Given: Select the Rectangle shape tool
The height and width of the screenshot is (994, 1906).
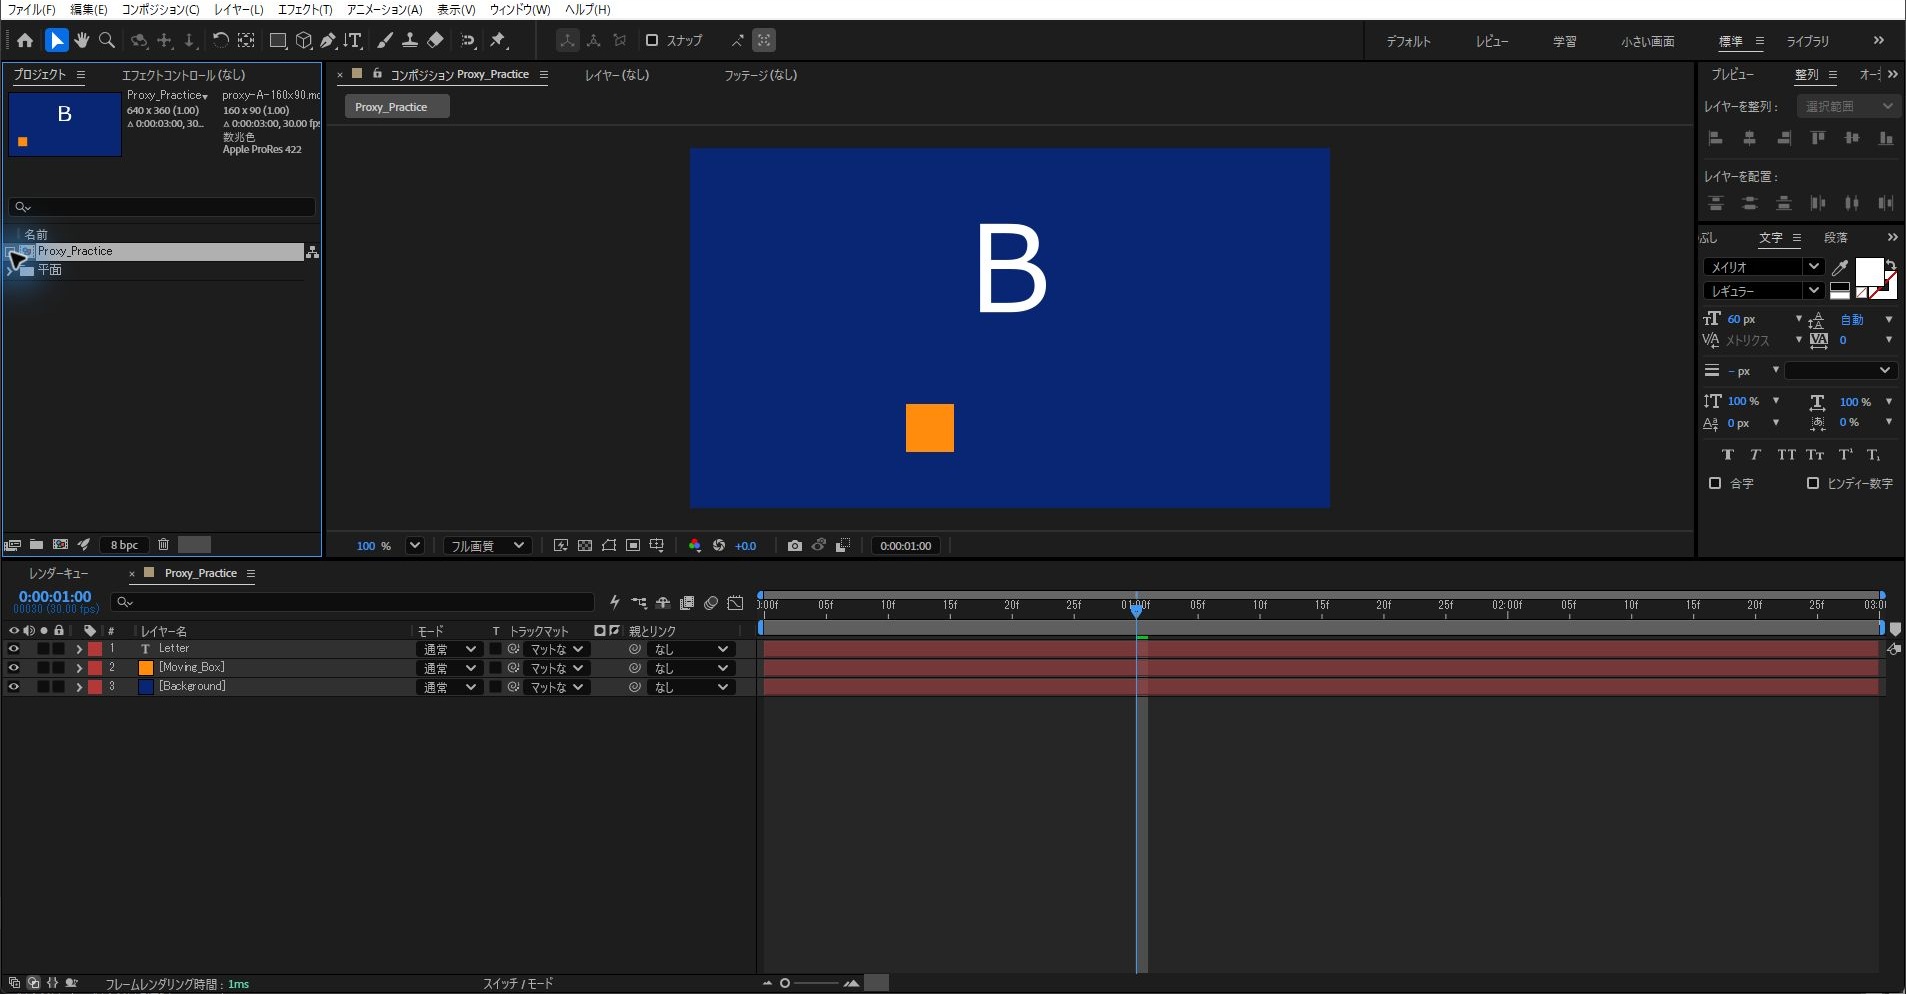Looking at the screenshot, I should click(278, 41).
